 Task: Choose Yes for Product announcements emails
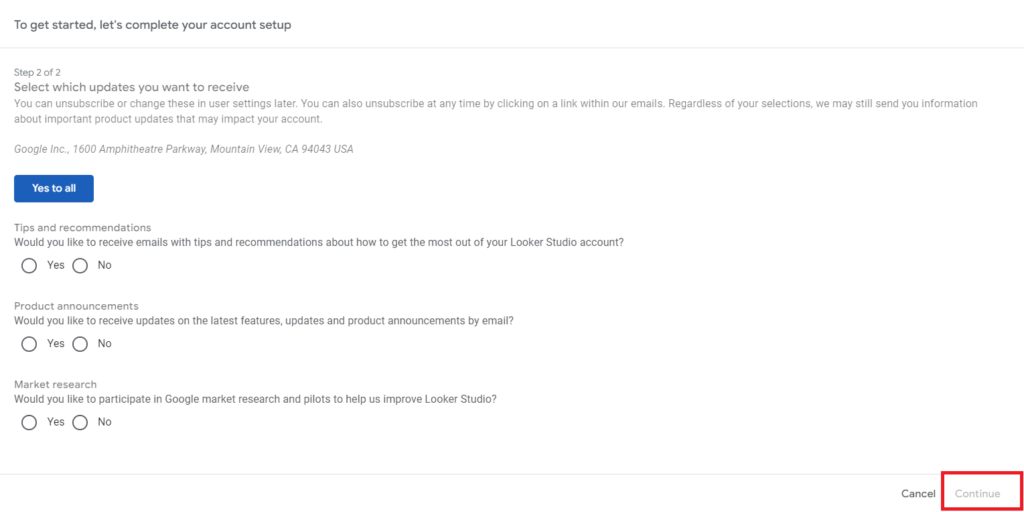coord(29,343)
